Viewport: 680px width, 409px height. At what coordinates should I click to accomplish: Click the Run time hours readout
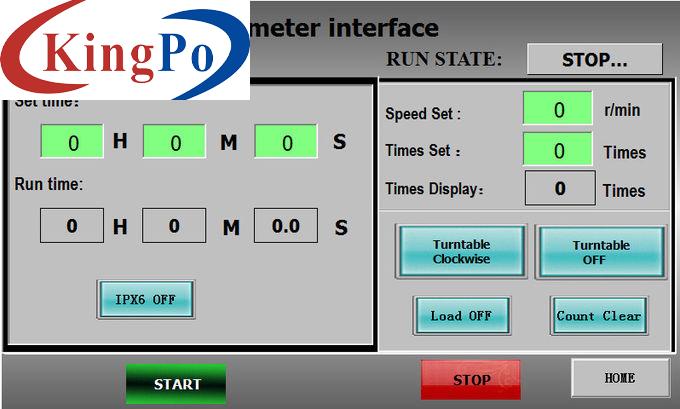[72, 226]
